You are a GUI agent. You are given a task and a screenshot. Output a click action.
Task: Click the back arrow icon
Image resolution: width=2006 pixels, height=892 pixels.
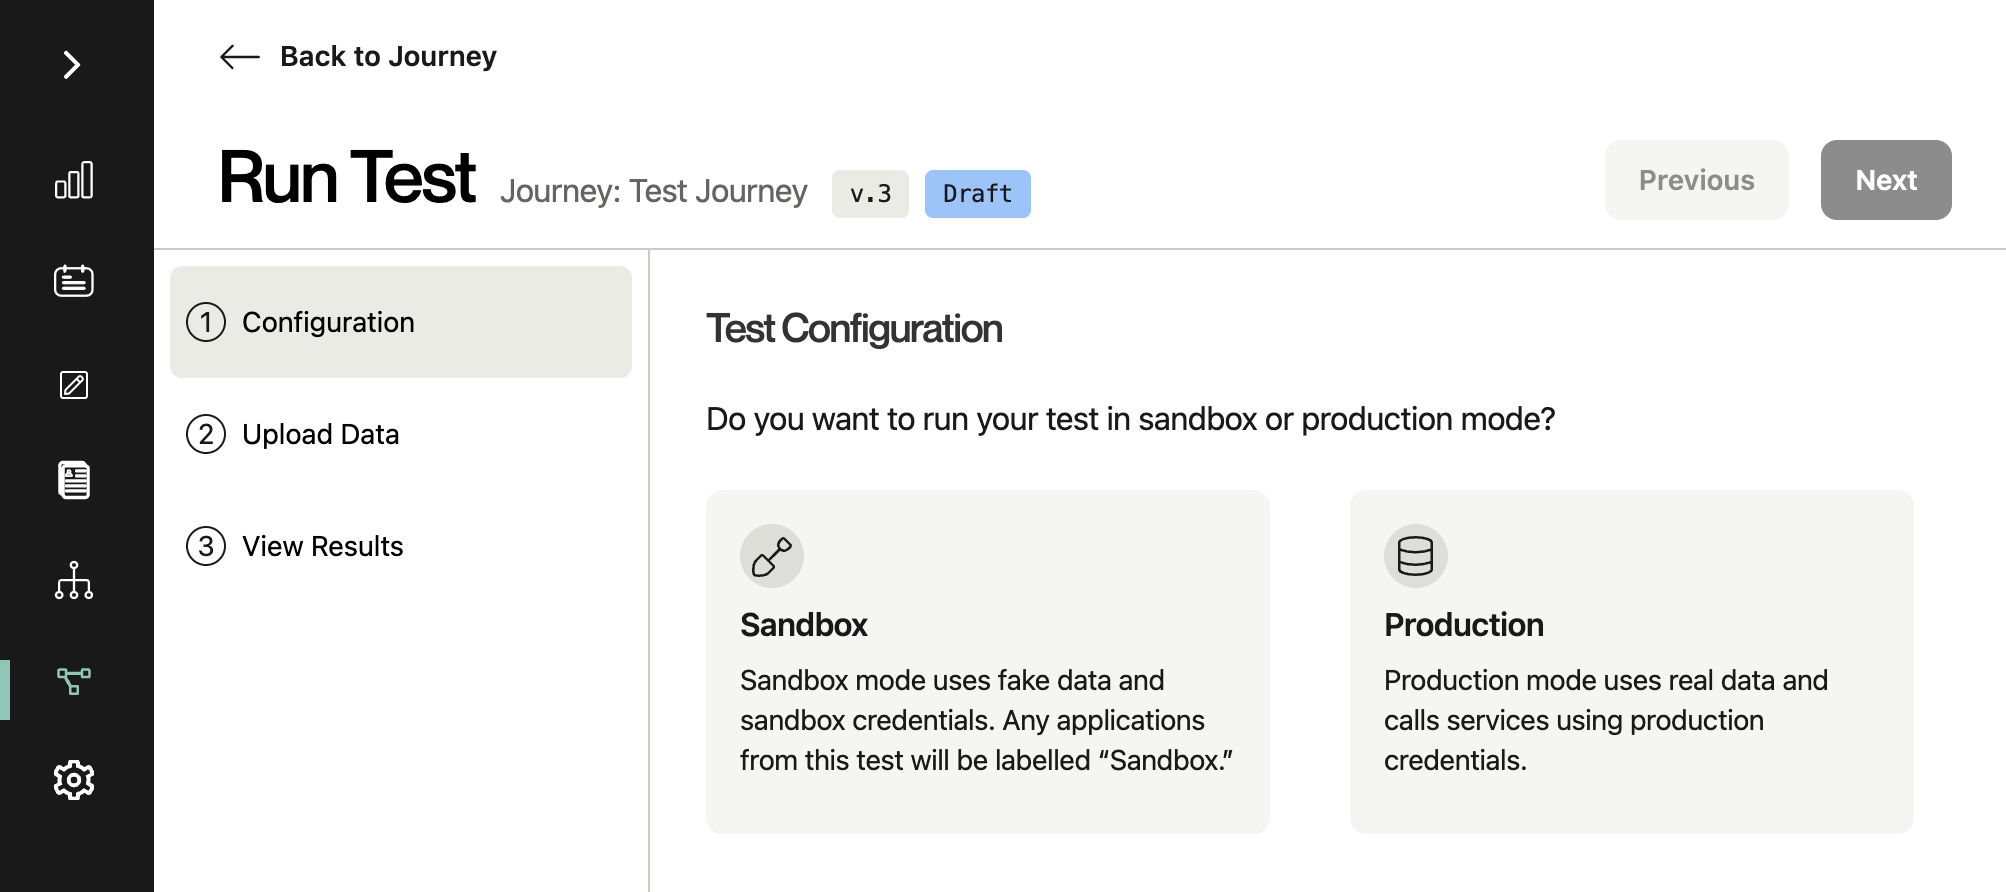(x=240, y=57)
